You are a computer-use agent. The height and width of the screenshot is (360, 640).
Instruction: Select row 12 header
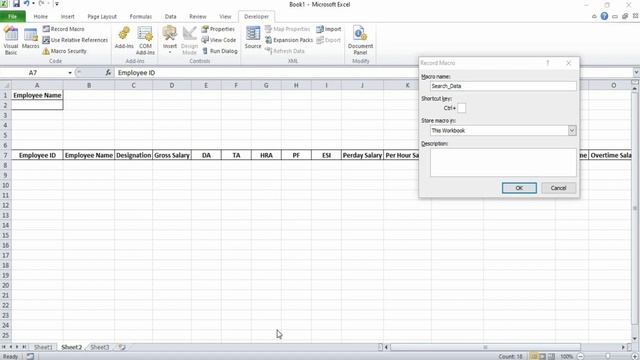coord(6,205)
